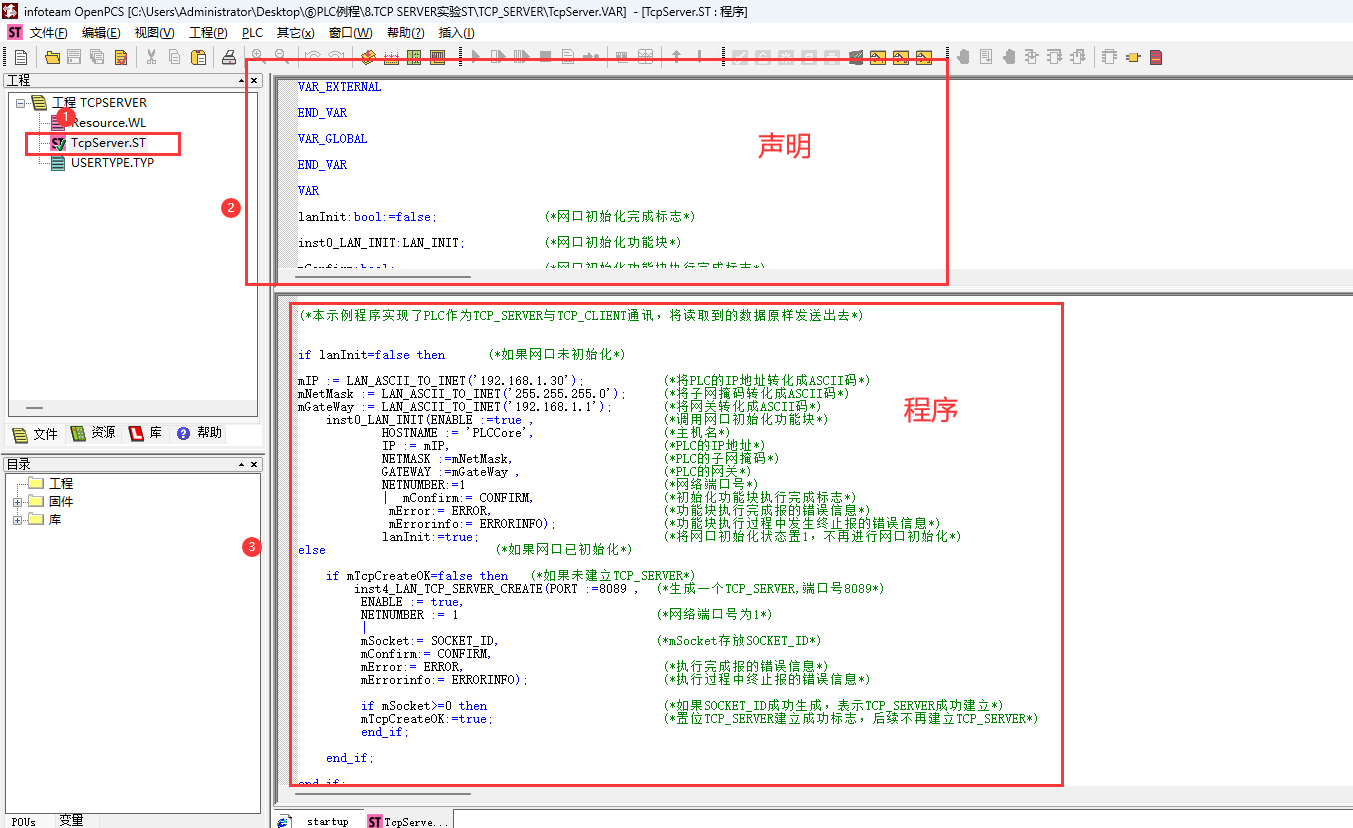
Task: Click the 'lanInit:=true;' code line
Action: tap(430, 536)
